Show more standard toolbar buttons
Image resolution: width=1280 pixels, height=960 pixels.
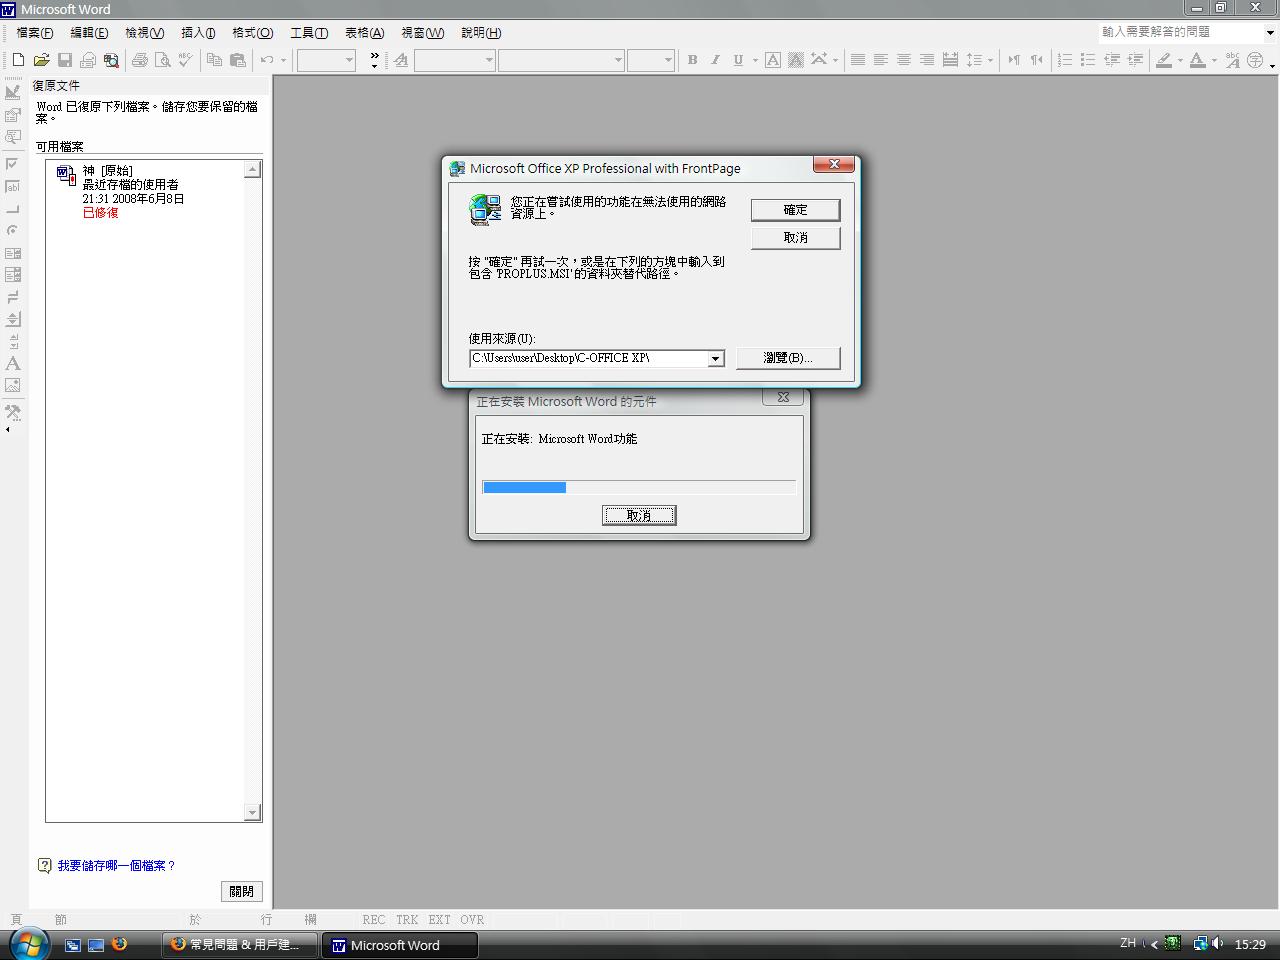tap(374, 60)
